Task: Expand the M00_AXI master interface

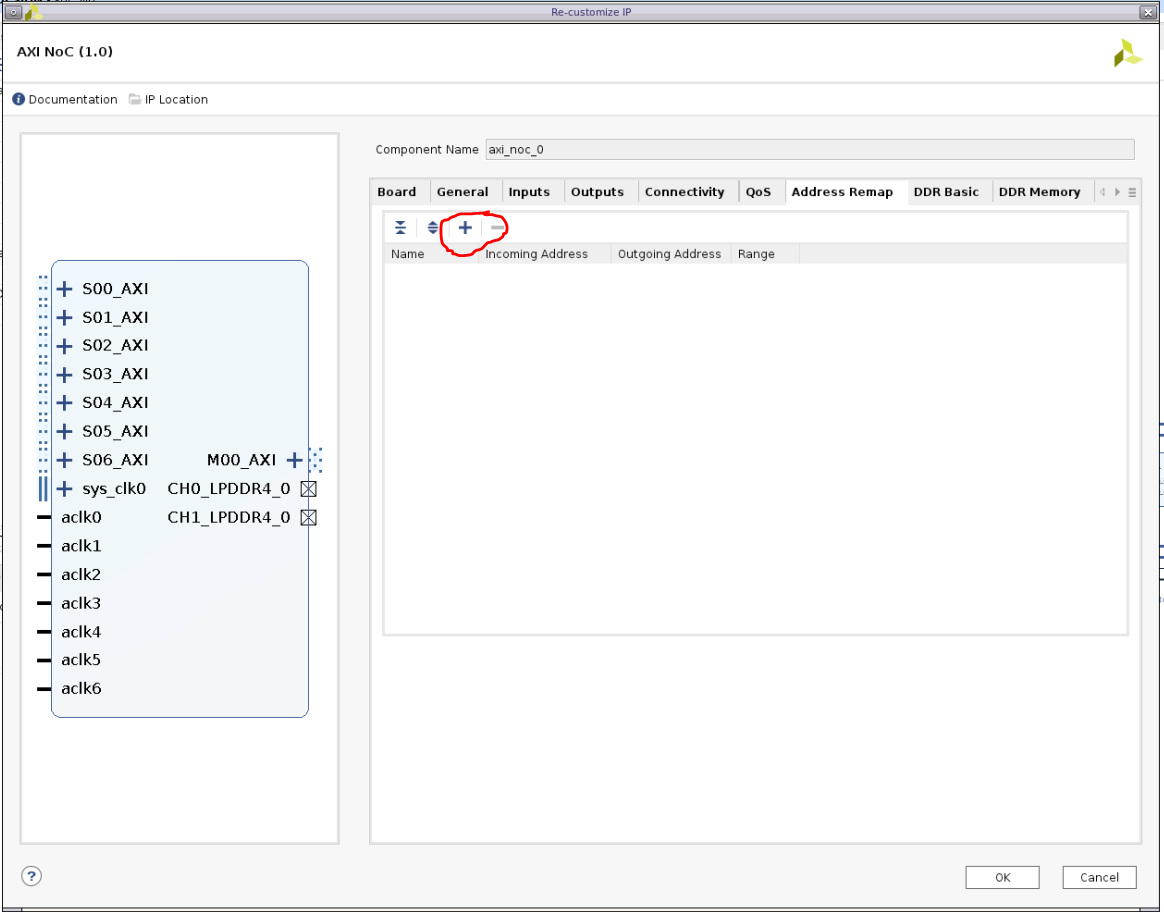Action: pos(294,460)
